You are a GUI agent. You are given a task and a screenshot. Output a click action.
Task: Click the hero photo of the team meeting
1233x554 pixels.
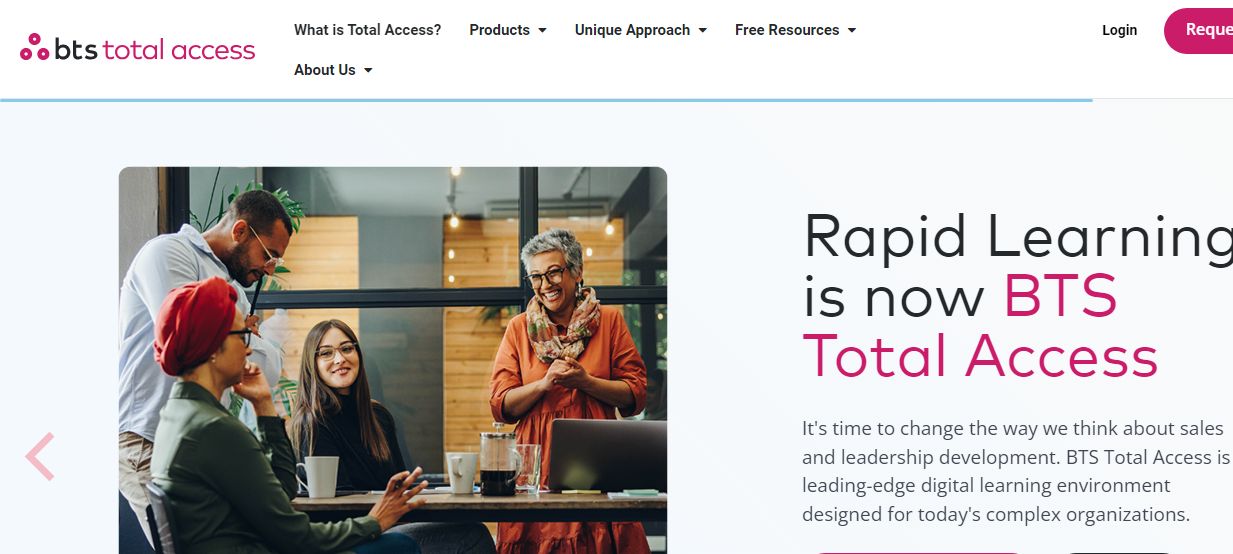[x=393, y=360]
